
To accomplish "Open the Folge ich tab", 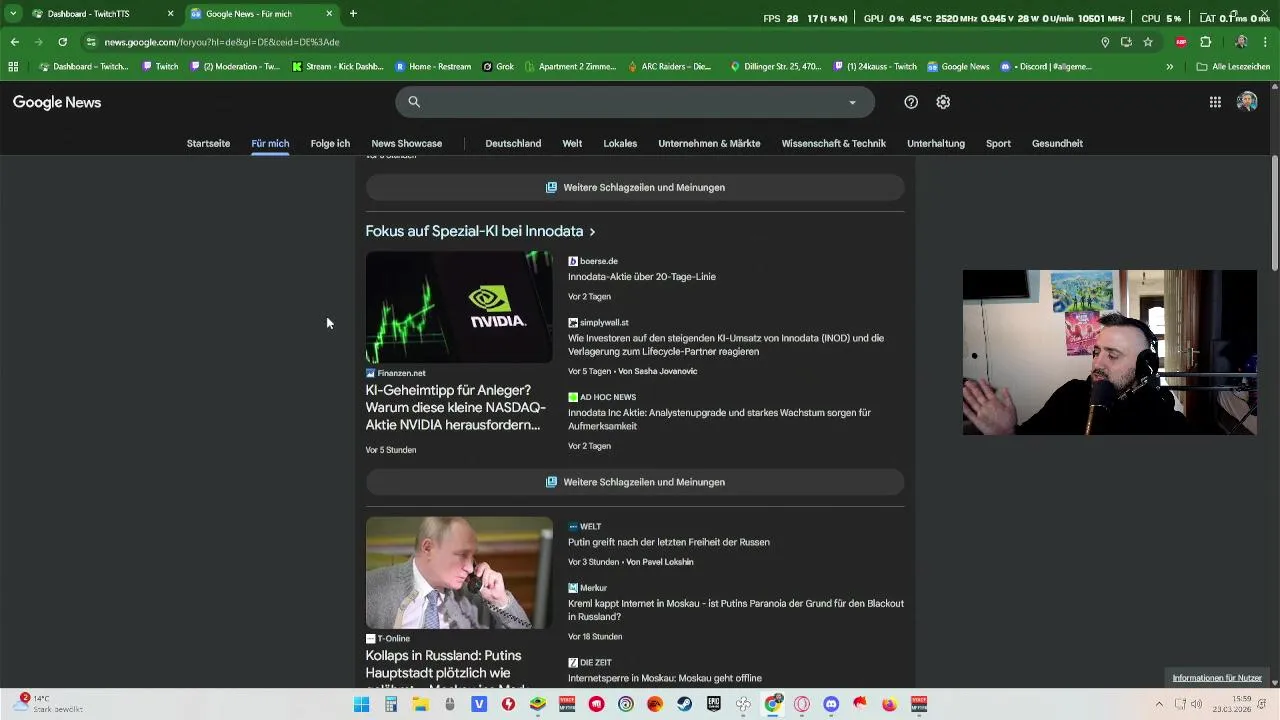I will tap(330, 143).
